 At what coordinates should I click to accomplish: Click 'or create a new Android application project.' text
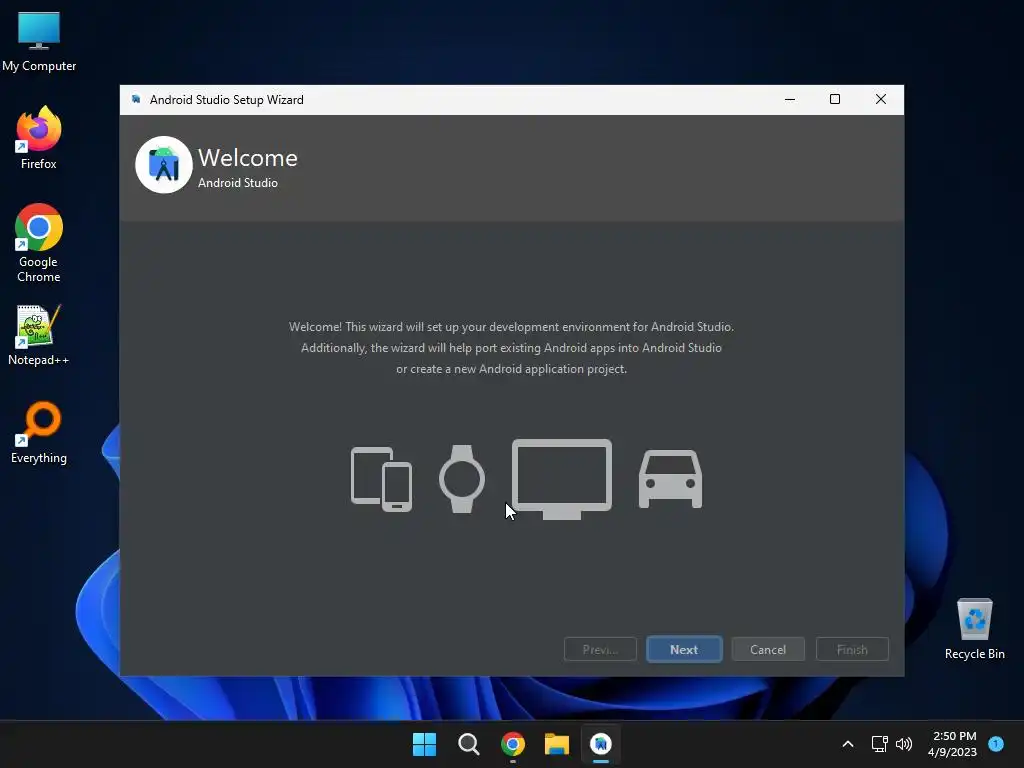click(x=511, y=369)
